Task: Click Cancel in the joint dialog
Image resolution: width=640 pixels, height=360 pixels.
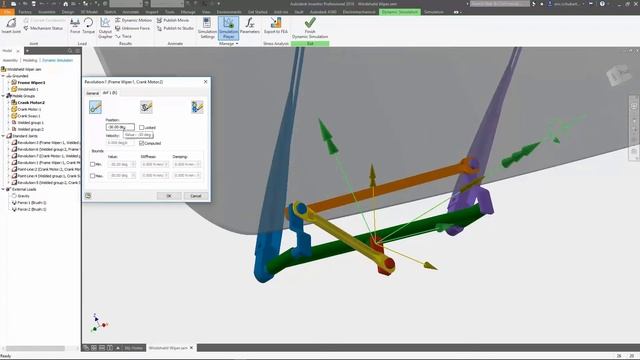Action: point(196,196)
